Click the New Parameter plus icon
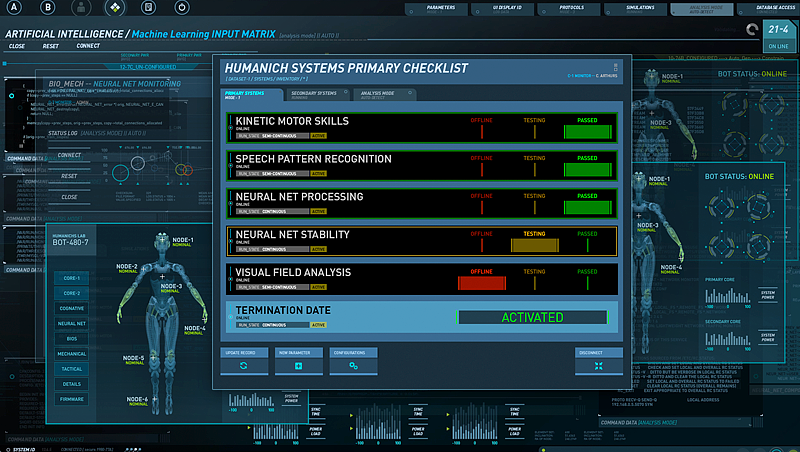Screen dimensions: 800x452 [298, 366]
